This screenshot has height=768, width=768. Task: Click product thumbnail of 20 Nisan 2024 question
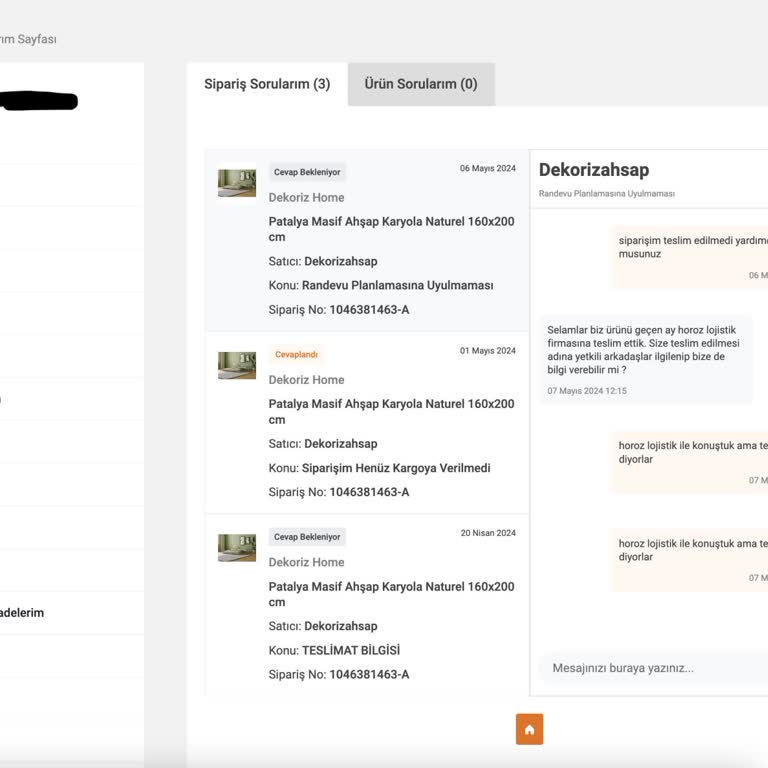[237, 548]
